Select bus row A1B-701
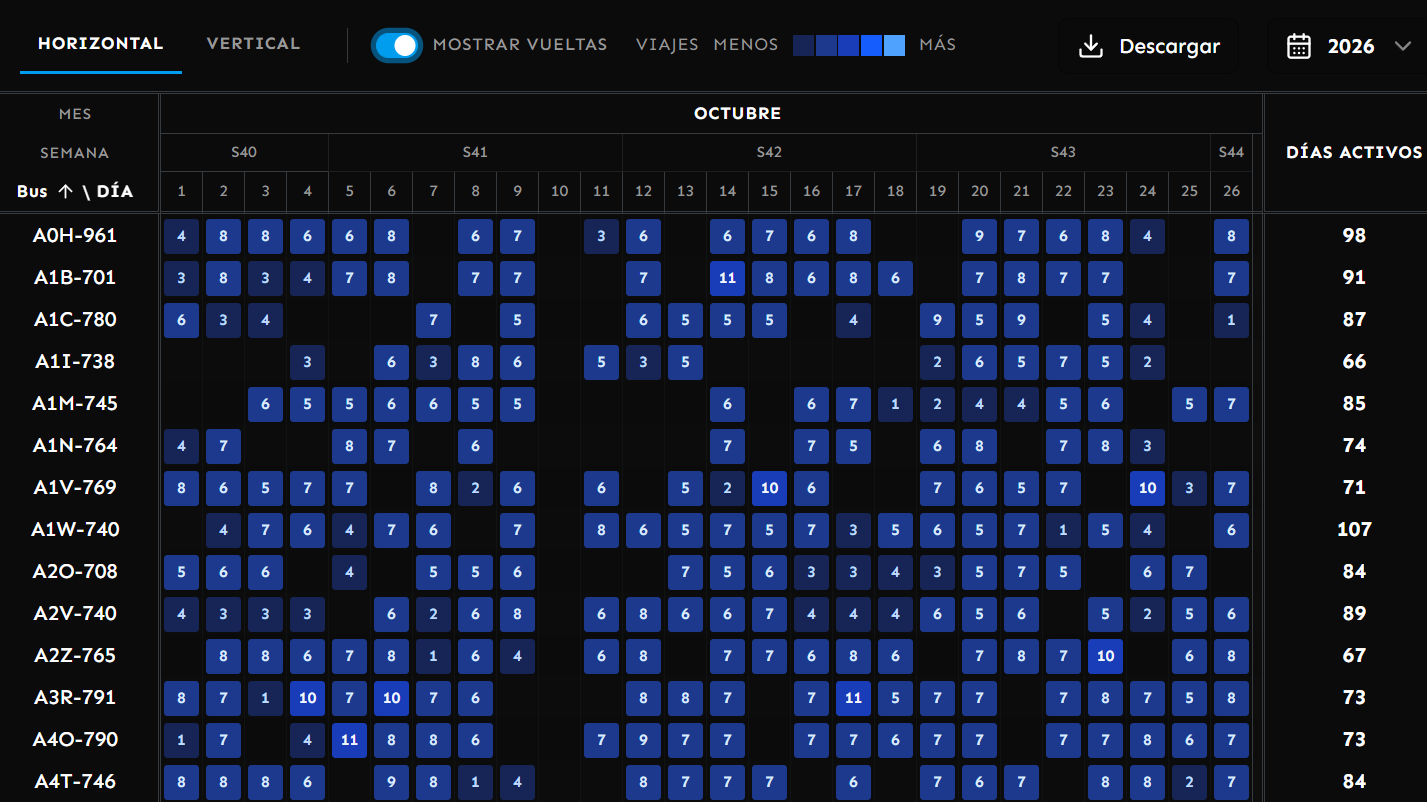Image resolution: width=1427 pixels, height=802 pixels. tap(75, 278)
